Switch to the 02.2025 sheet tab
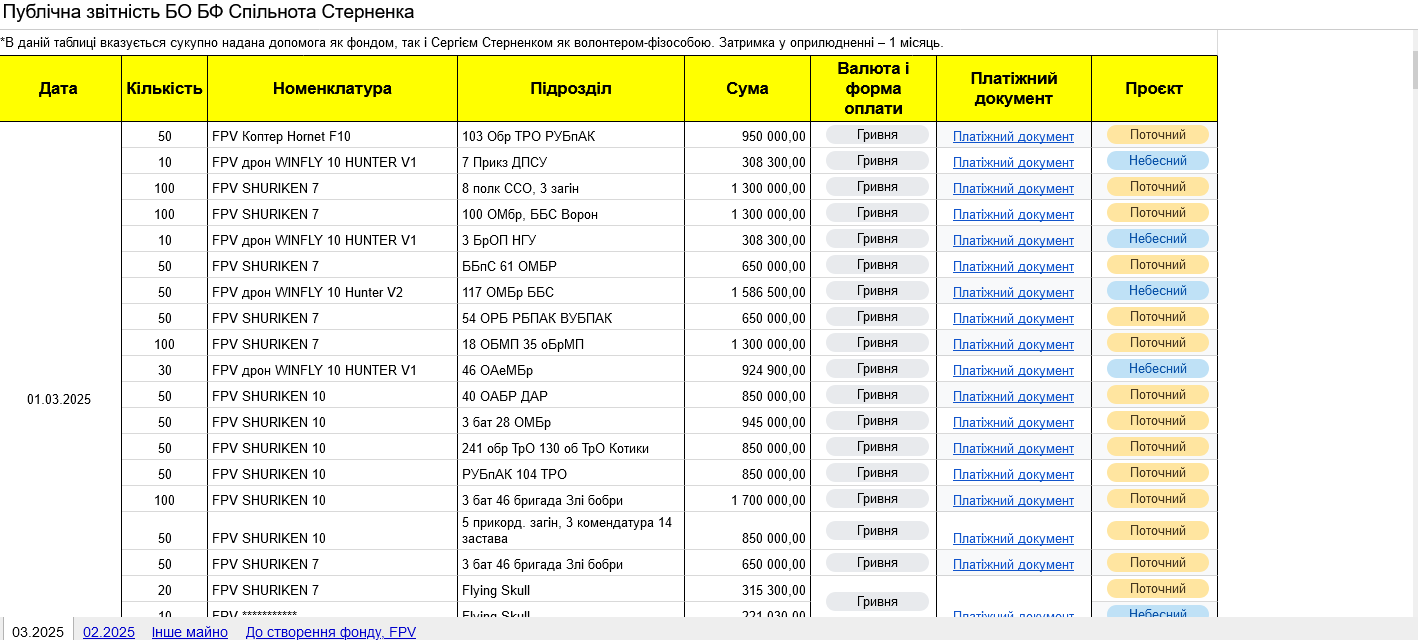The width and height of the screenshot is (1418, 640). [108, 632]
